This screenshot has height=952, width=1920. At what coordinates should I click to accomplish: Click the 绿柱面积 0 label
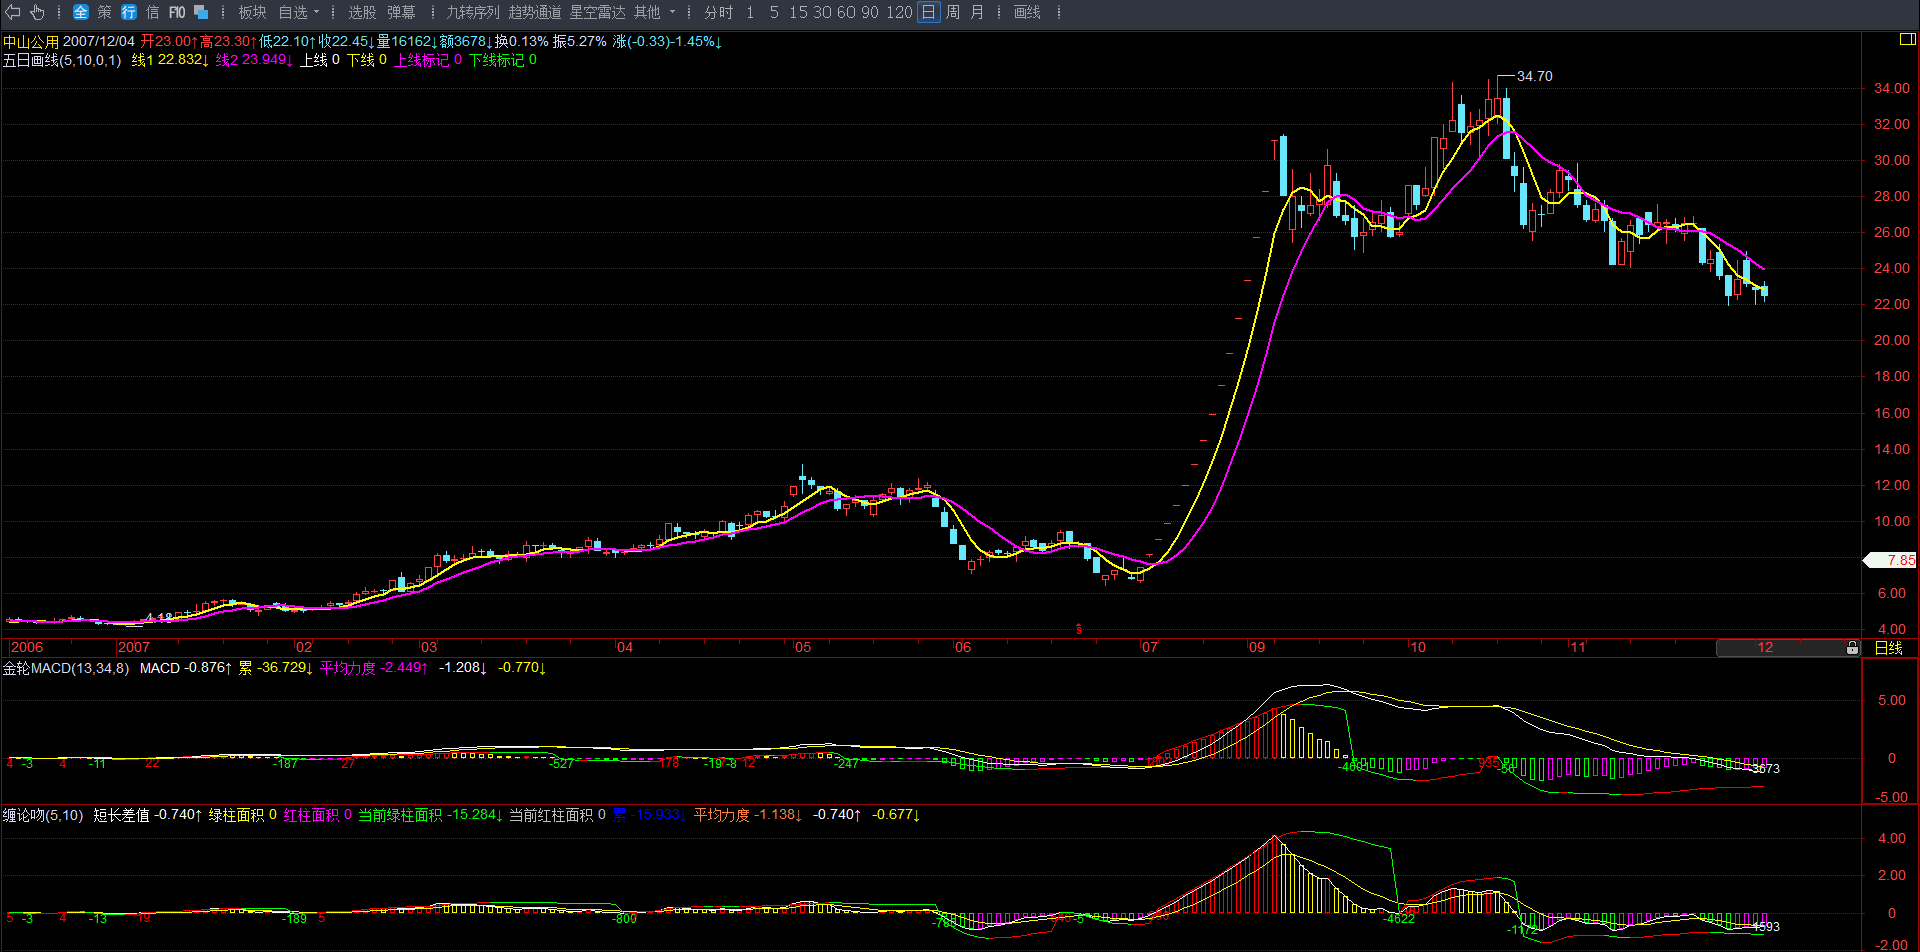coord(242,815)
